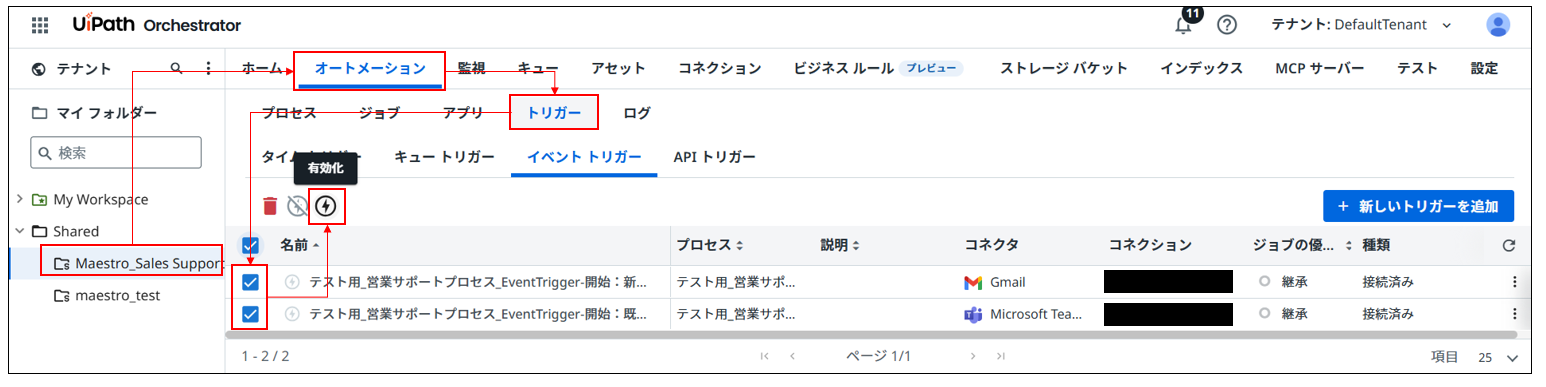This screenshot has width=1546, height=387.
Task: Switch to the プロセス sub-tab
Action: 289,113
